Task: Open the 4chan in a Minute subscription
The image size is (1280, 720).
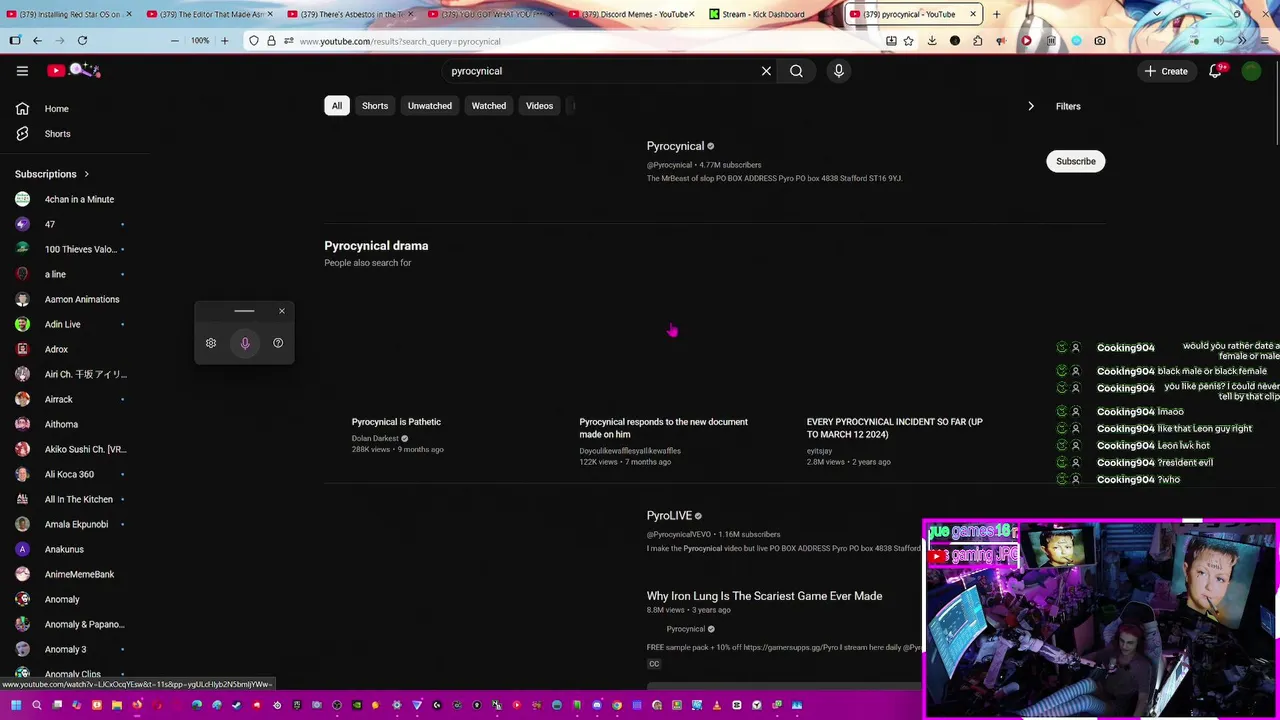Action: (79, 199)
